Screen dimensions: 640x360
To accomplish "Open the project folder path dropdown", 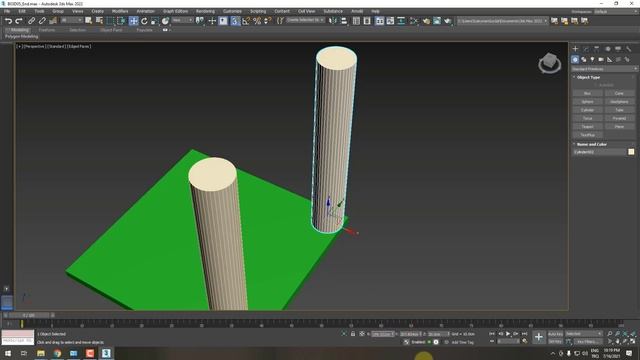I will tap(502, 20).
